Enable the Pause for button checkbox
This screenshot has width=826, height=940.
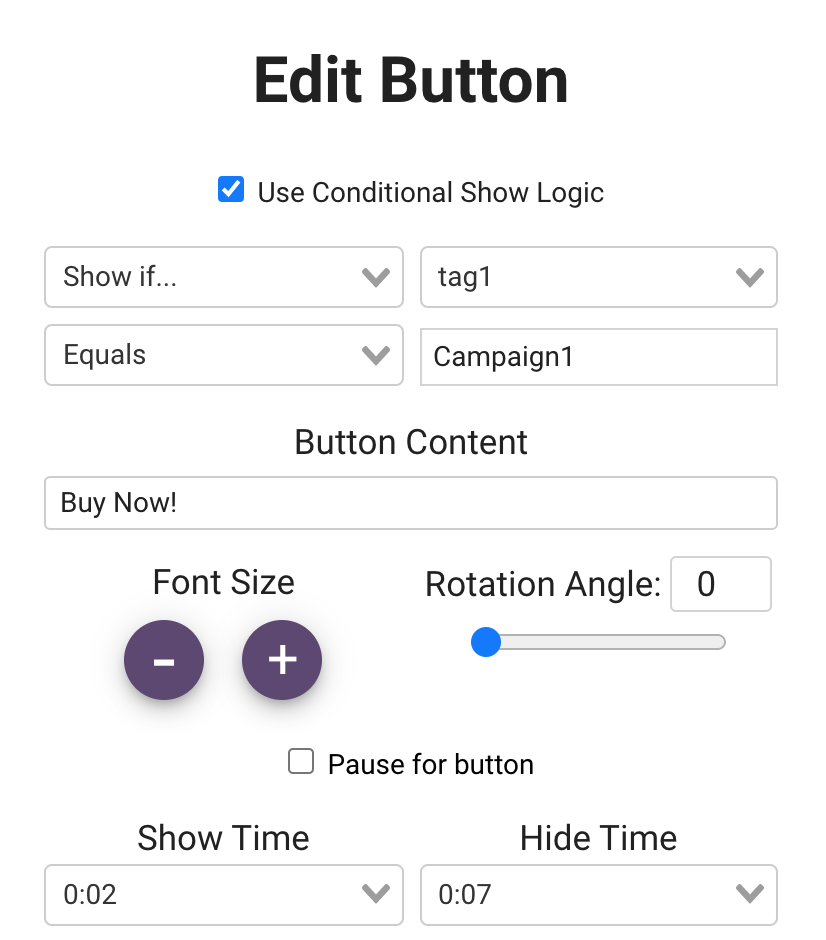tap(301, 762)
